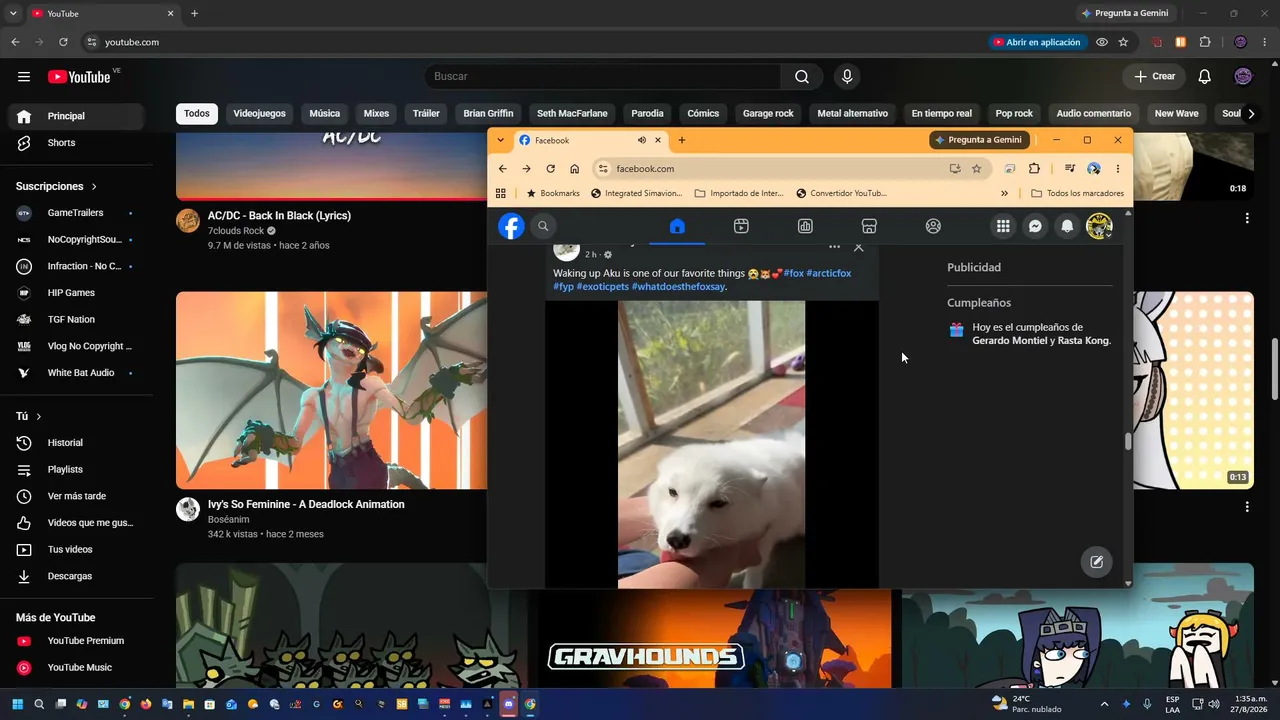Start YouTube voice search with microphone
The width and height of the screenshot is (1280, 720).
point(847,76)
